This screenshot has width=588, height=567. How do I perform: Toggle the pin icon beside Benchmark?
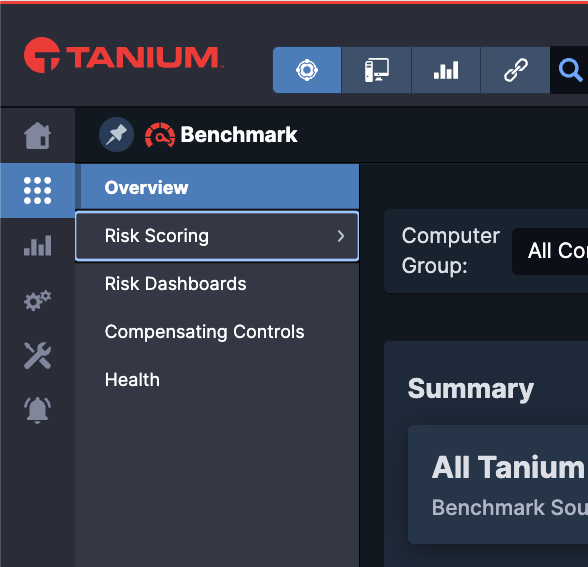point(117,135)
